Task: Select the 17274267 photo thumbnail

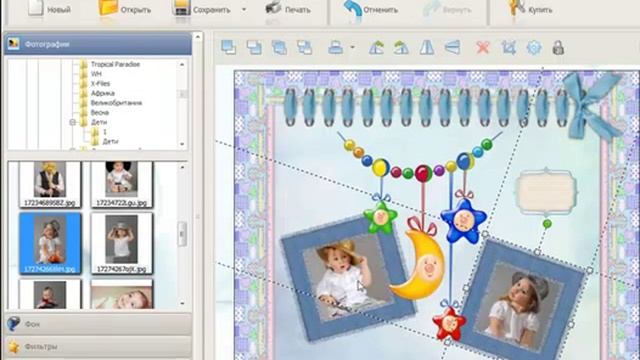Action: point(122,243)
